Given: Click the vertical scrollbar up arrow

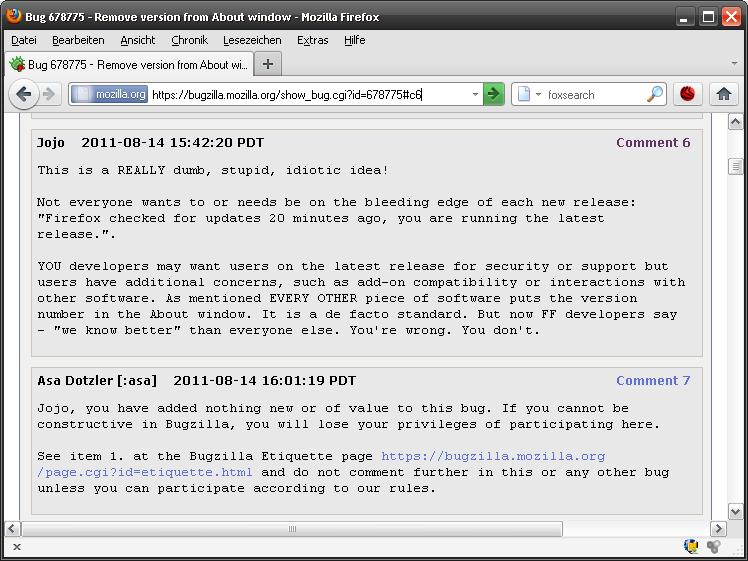Looking at the screenshot, I should point(736,122).
